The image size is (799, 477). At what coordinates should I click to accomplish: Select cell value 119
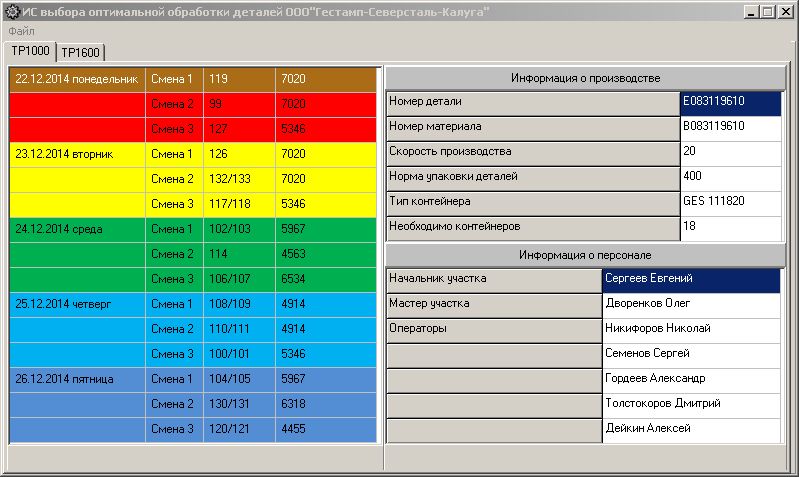click(239, 80)
